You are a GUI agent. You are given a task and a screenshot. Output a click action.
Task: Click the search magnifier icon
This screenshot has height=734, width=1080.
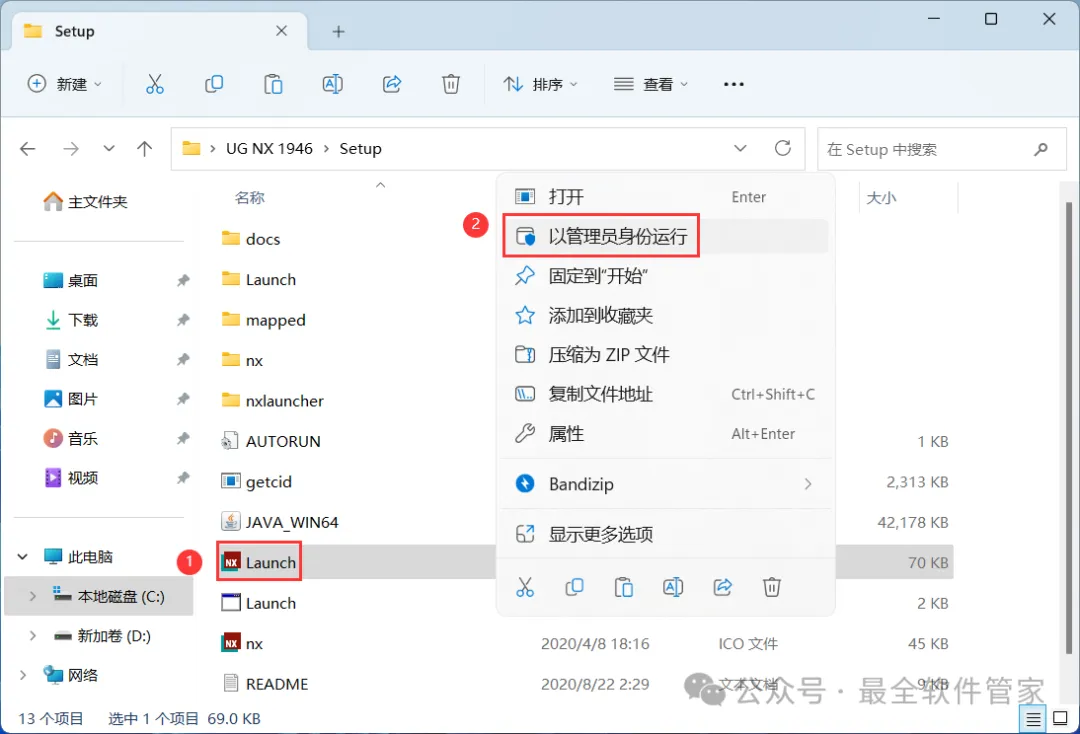[x=1041, y=149]
